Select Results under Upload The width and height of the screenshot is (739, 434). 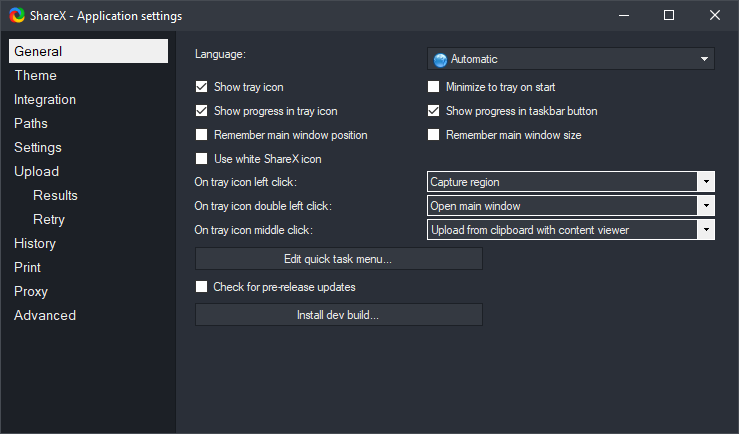pos(55,195)
